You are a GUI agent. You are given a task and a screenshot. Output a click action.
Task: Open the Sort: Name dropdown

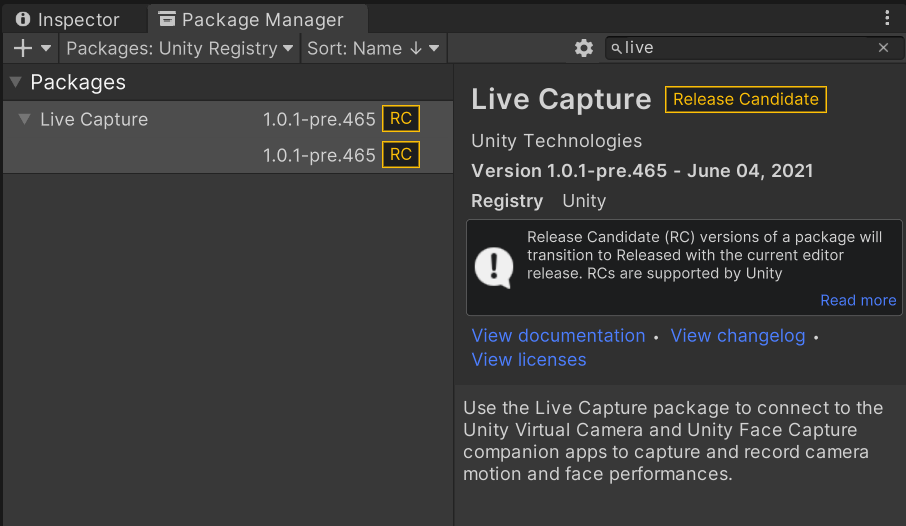pyautogui.click(x=373, y=48)
